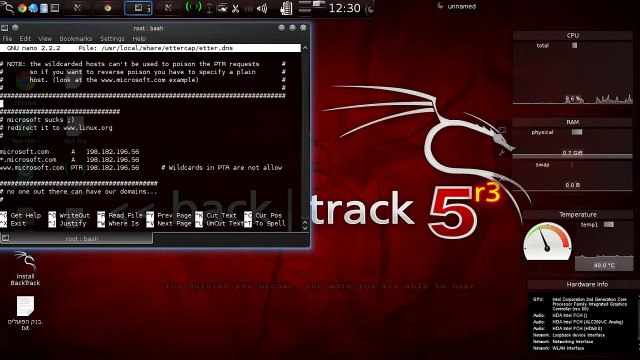
Task: Launch Google Chrome from the panel quick launcher
Action: [22, 8]
